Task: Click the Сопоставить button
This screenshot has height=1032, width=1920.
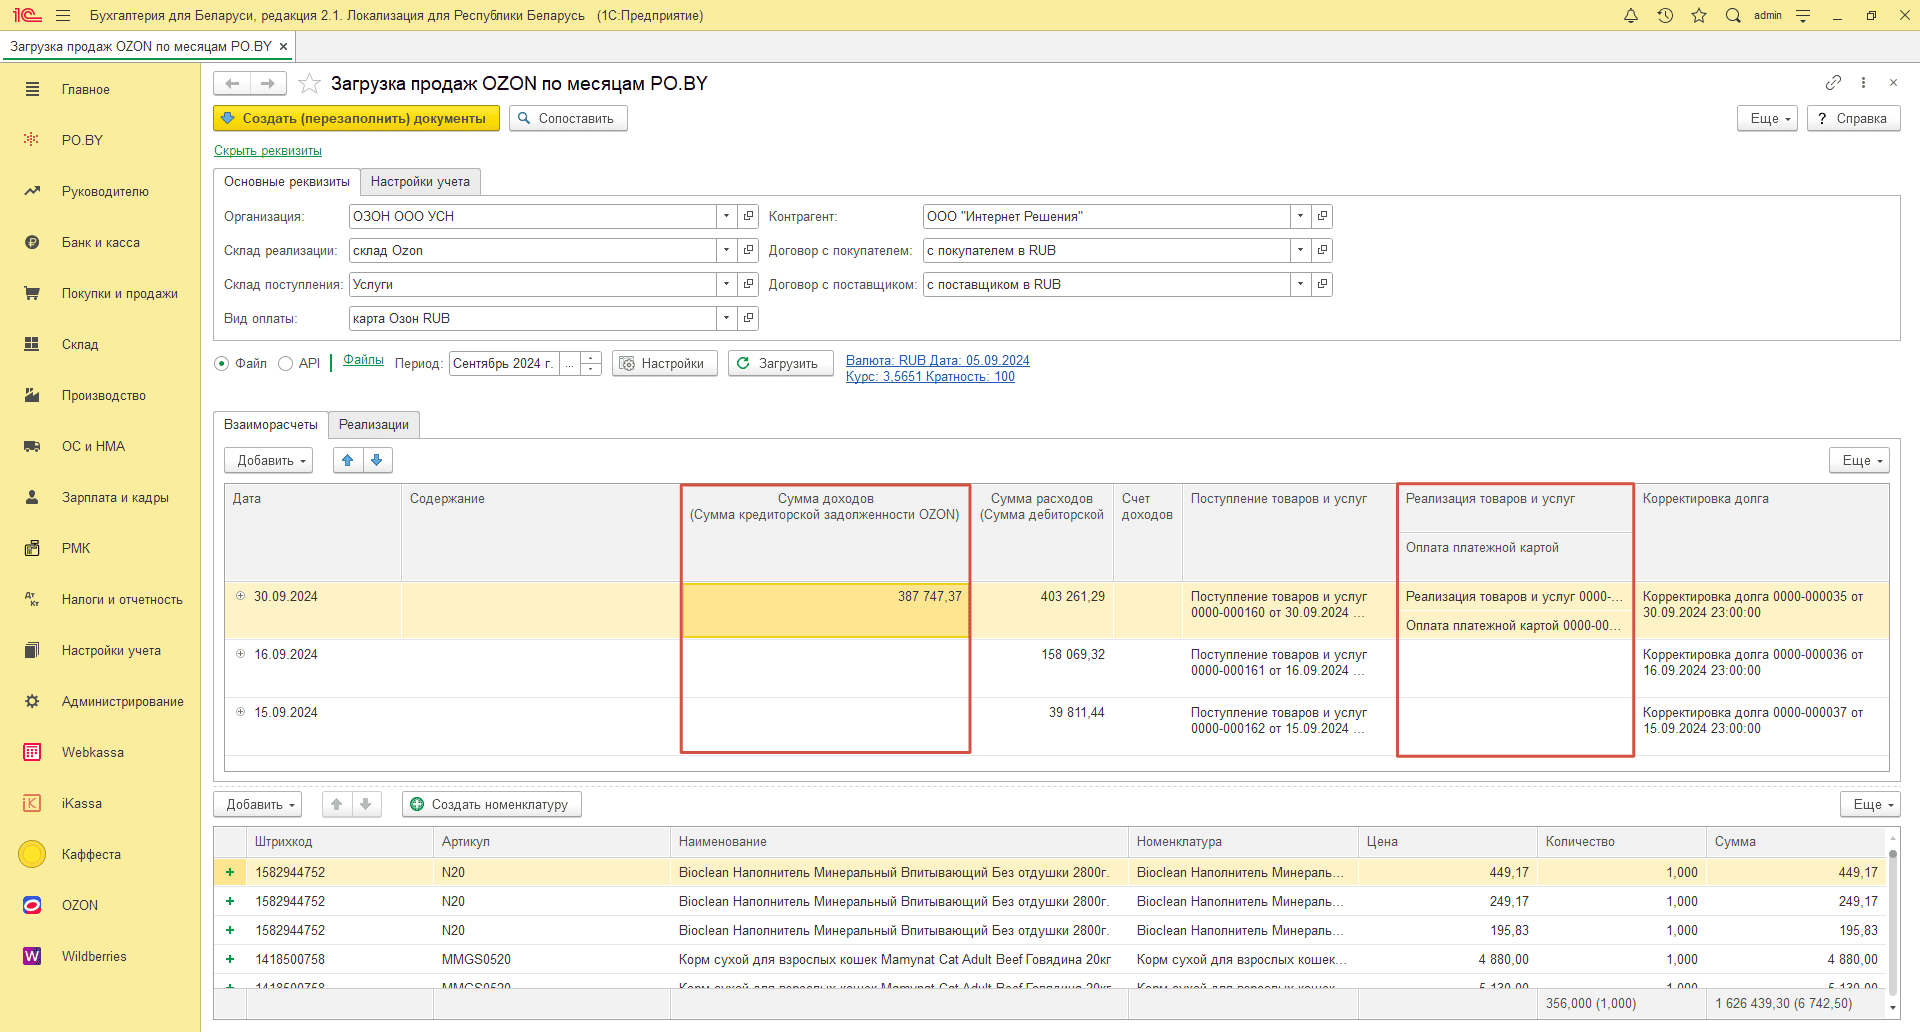Action: point(568,118)
